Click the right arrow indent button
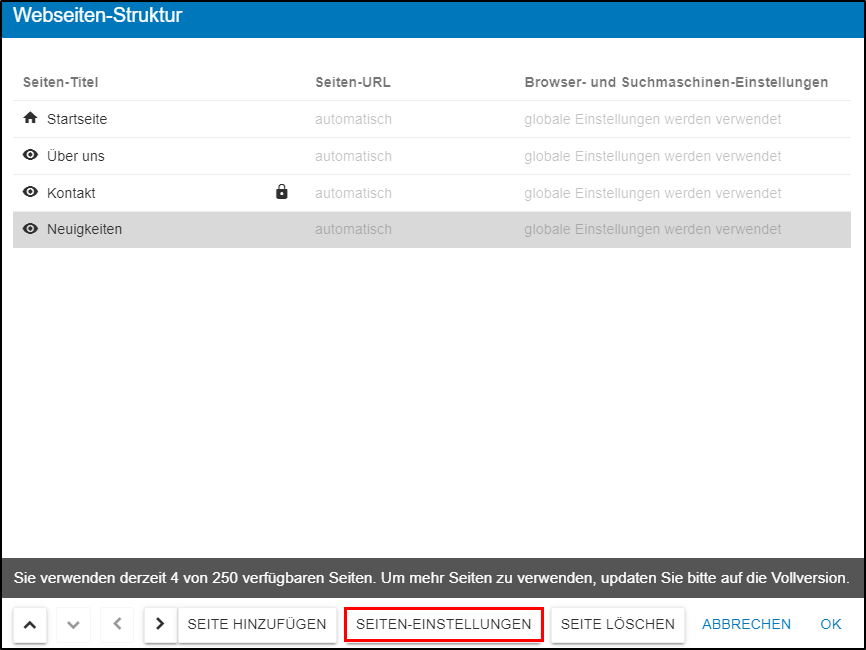 [160, 624]
